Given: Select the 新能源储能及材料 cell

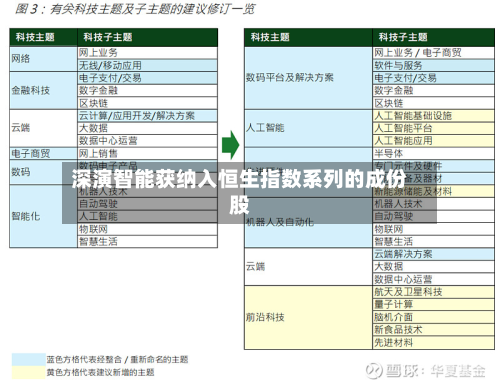Looking at the screenshot, I should 433,191.
